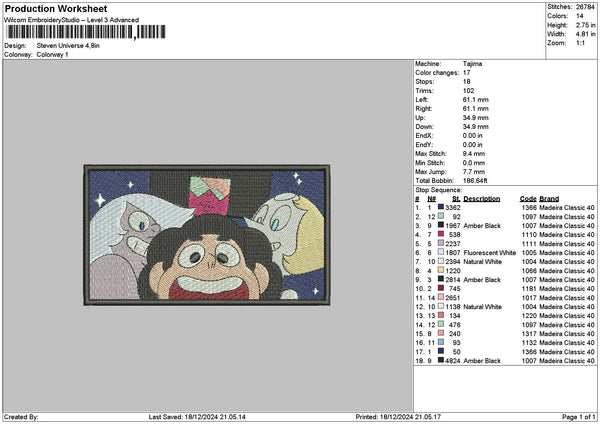Click the 'Description' column header
Screen dimensions: 600x424
[x=481, y=199]
